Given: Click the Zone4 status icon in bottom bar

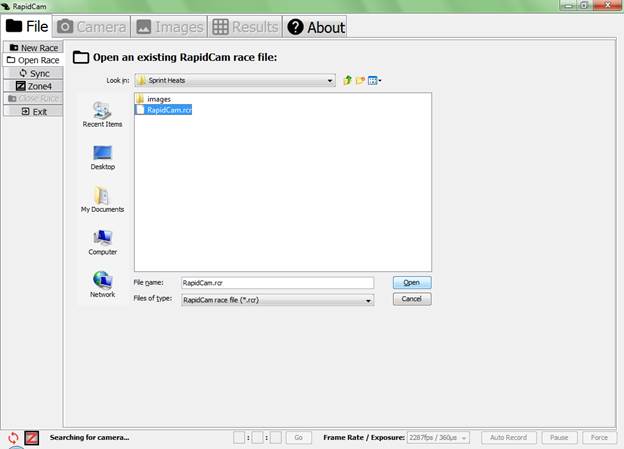Looking at the screenshot, I should click(31, 437).
